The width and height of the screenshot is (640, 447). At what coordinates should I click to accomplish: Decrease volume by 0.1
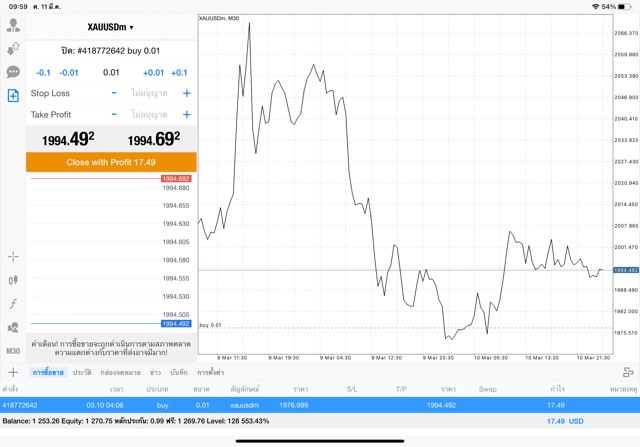point(43,73)
